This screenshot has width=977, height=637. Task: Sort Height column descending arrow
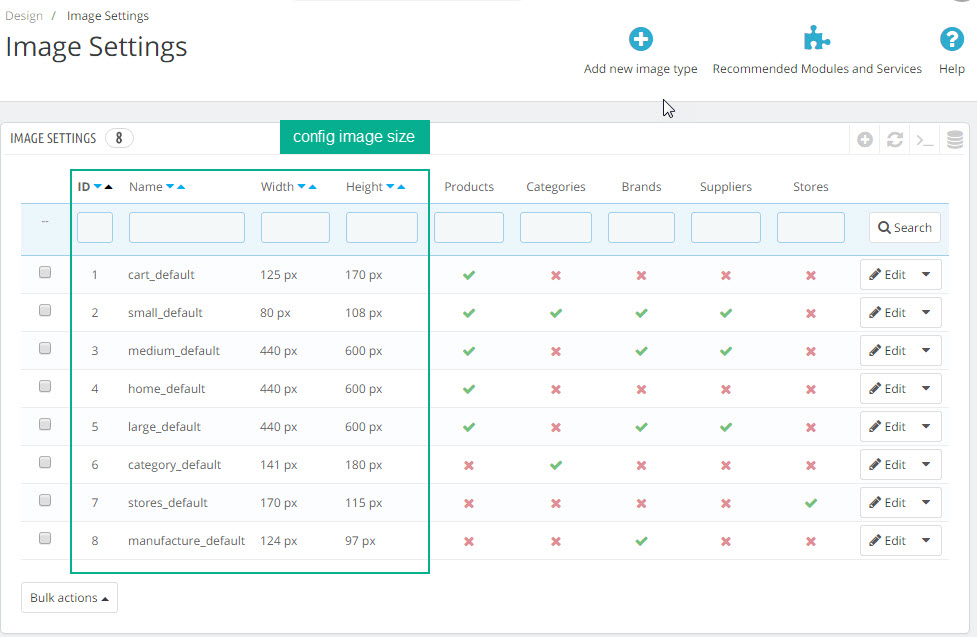point(390,186)
